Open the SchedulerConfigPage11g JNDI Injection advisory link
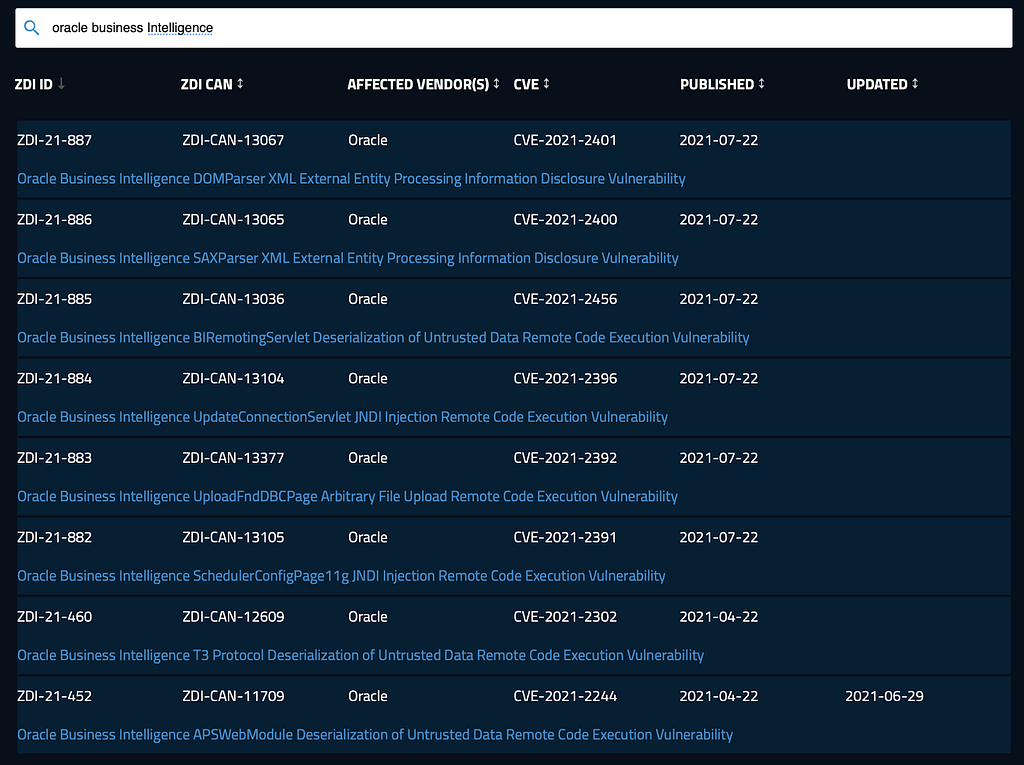 [x=342, y=576]
